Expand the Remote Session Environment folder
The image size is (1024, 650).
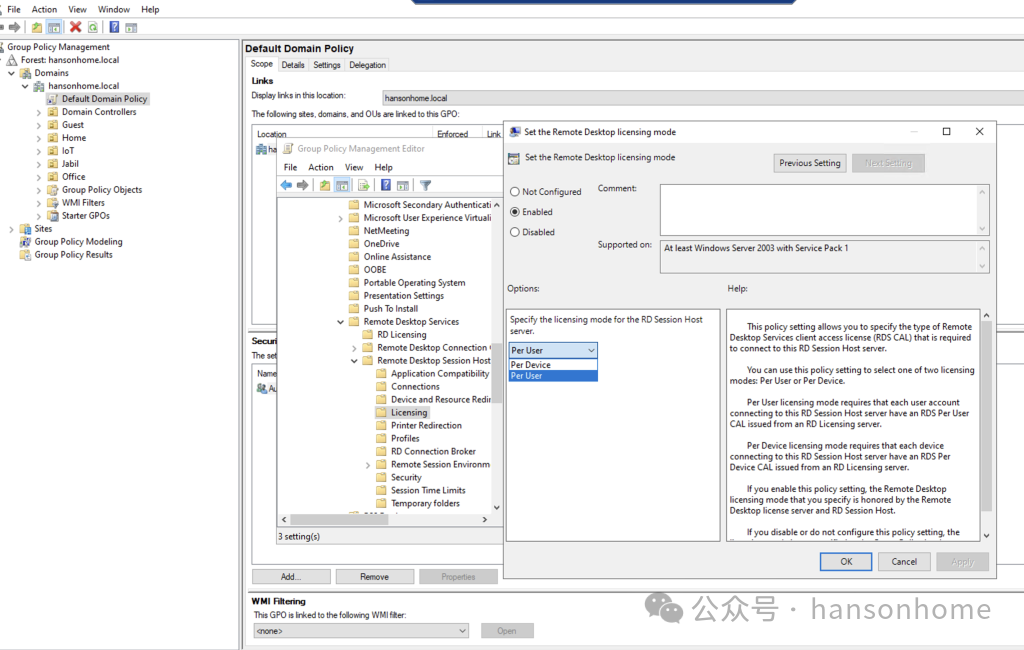(368, 465)
